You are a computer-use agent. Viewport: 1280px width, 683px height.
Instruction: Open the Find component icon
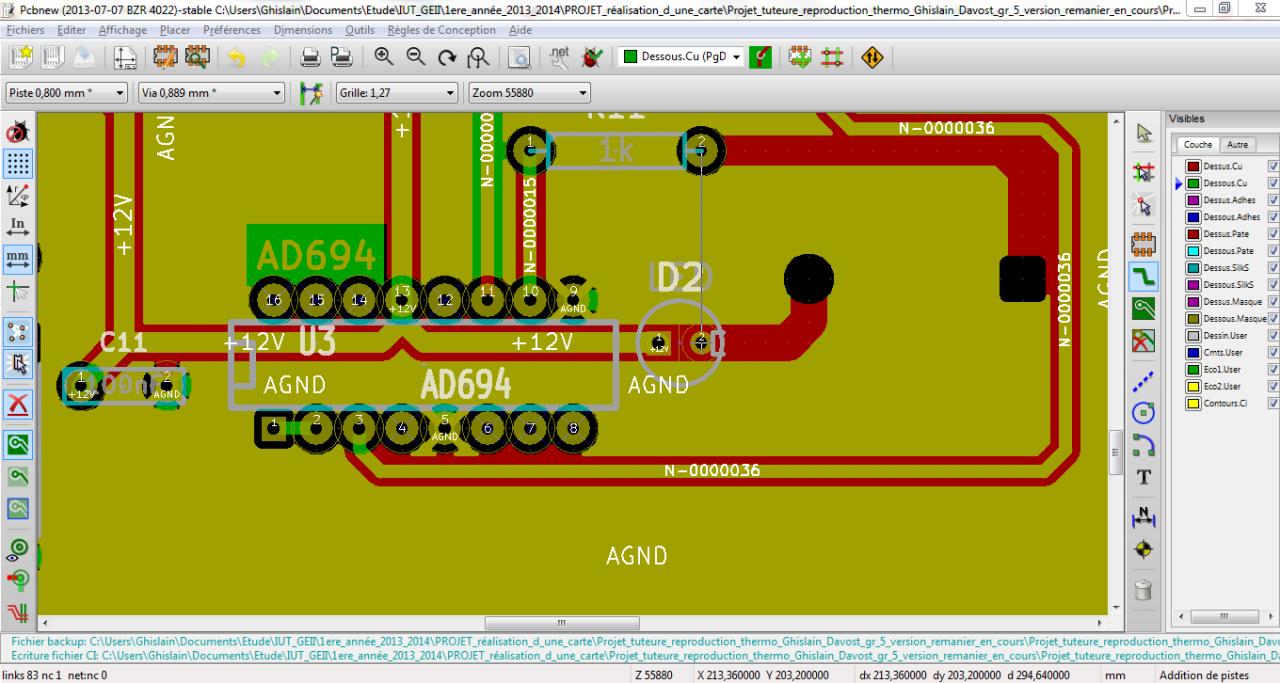tap(520, 58)
